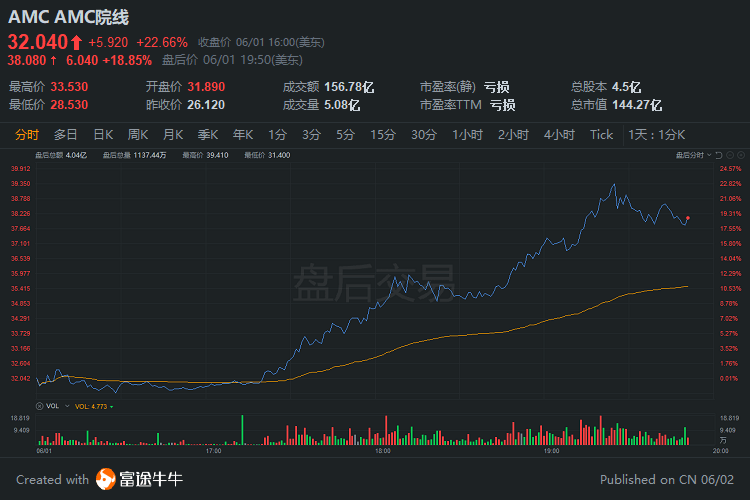Click the zoom-out circle icon above chart

click(730, 155)
